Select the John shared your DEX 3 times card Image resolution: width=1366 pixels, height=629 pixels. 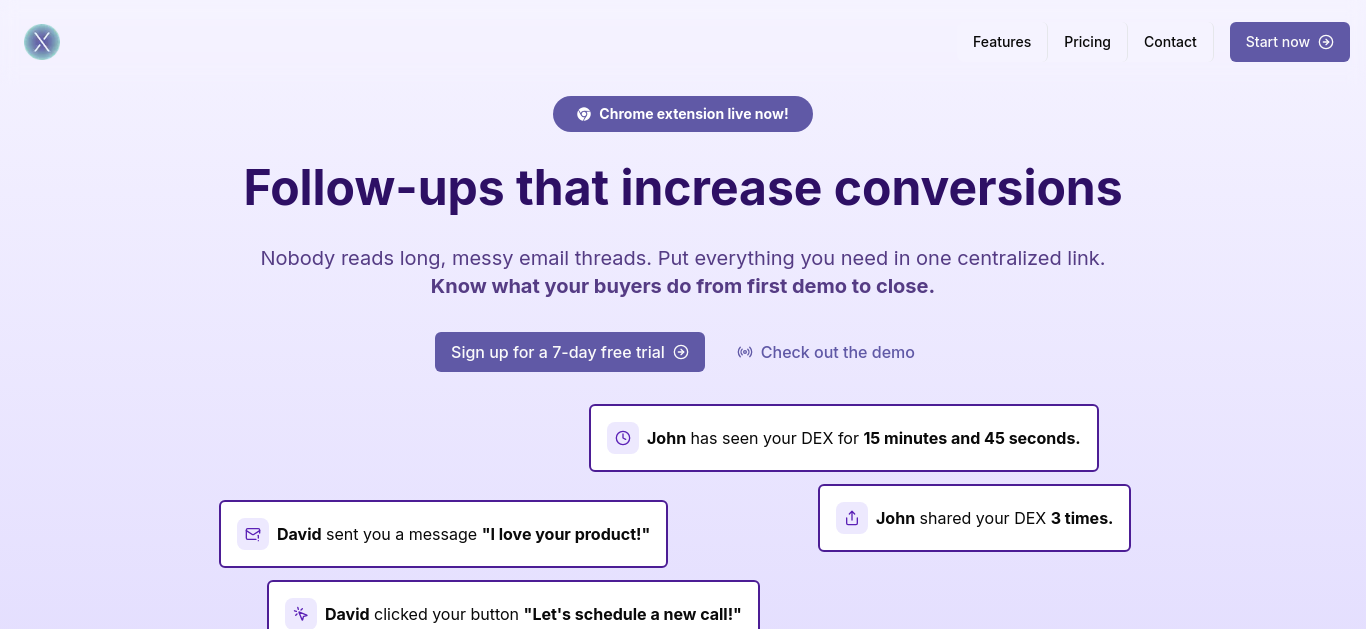pyautogui.click(x=974, y=518)
